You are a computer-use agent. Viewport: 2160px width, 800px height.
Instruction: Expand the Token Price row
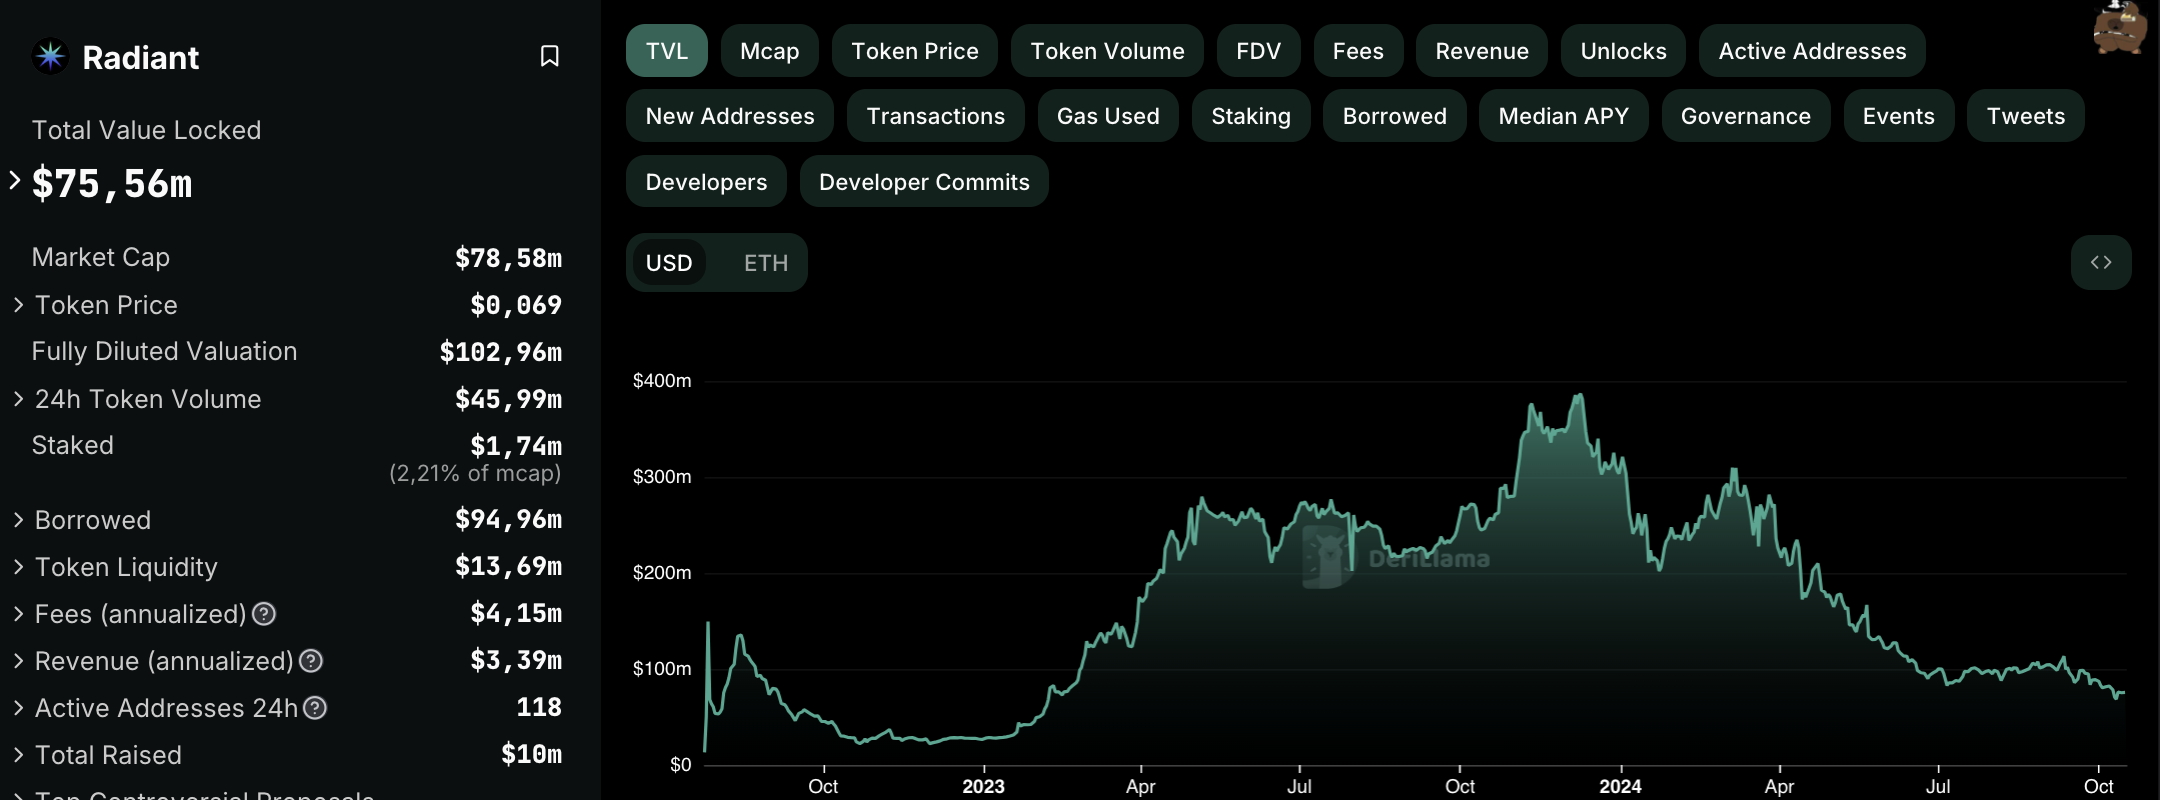click(x=18, y=305)
